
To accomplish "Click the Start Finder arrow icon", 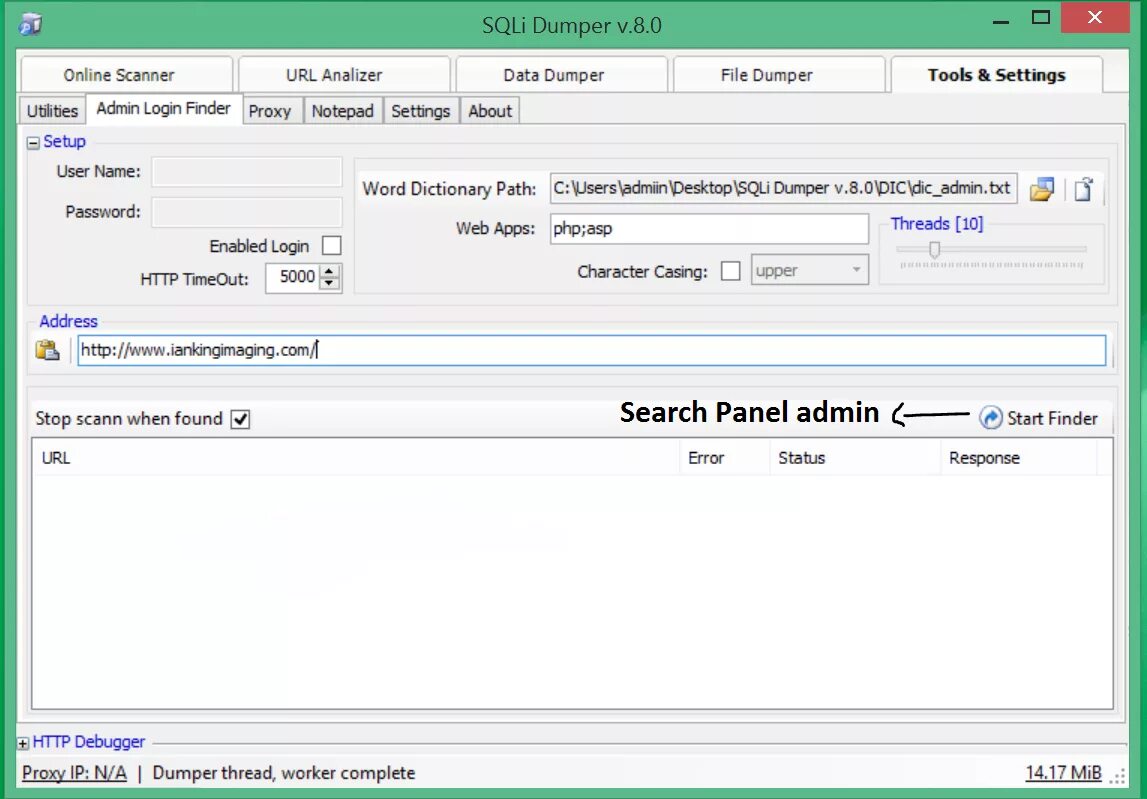I will [990, 418].
